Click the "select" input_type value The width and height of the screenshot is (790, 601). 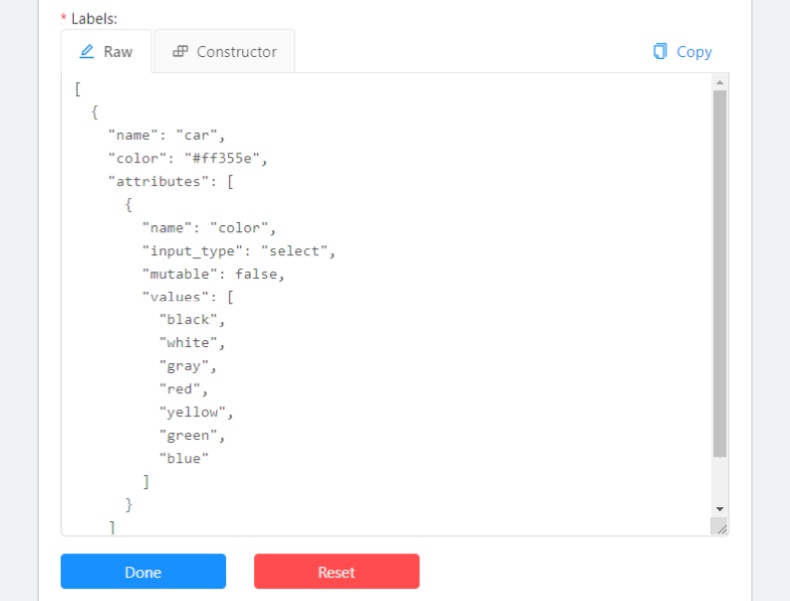[297, 251]
